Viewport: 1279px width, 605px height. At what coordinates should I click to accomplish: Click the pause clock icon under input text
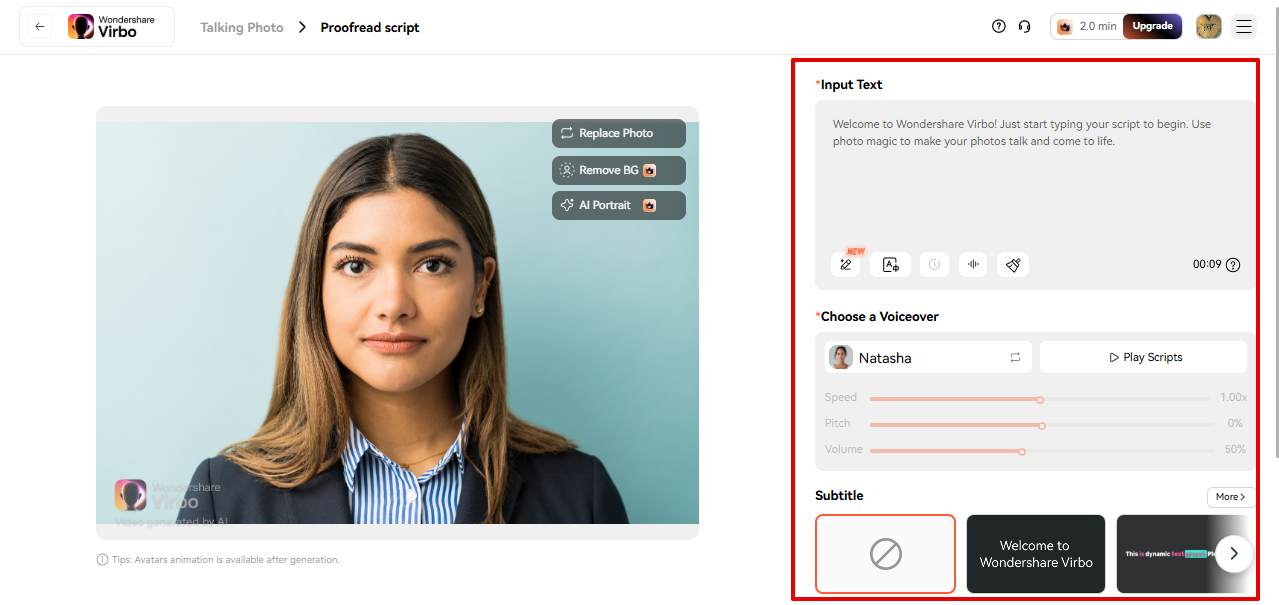pyautogui.click(x=934, y=264)
